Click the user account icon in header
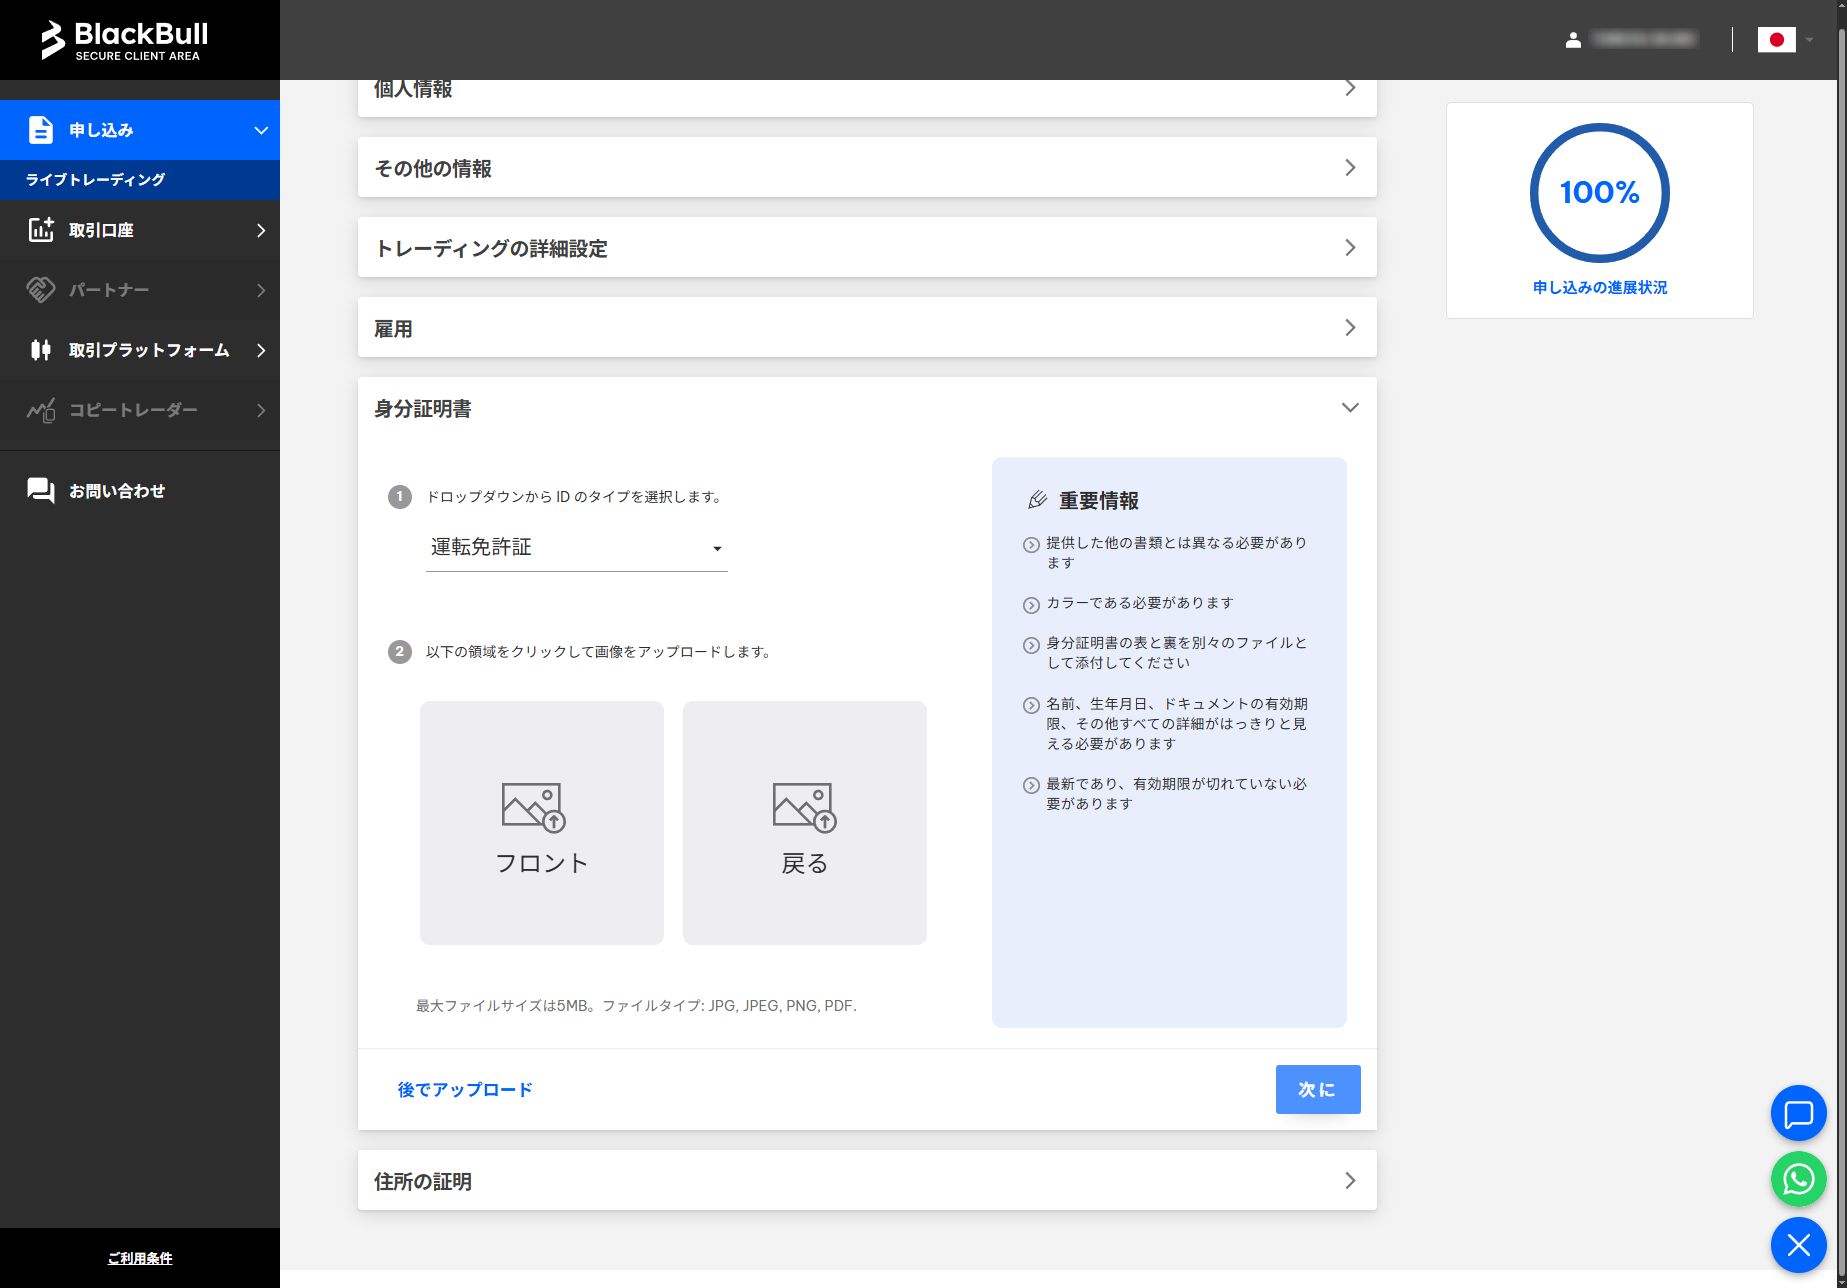 click(x=1571, y=38)
